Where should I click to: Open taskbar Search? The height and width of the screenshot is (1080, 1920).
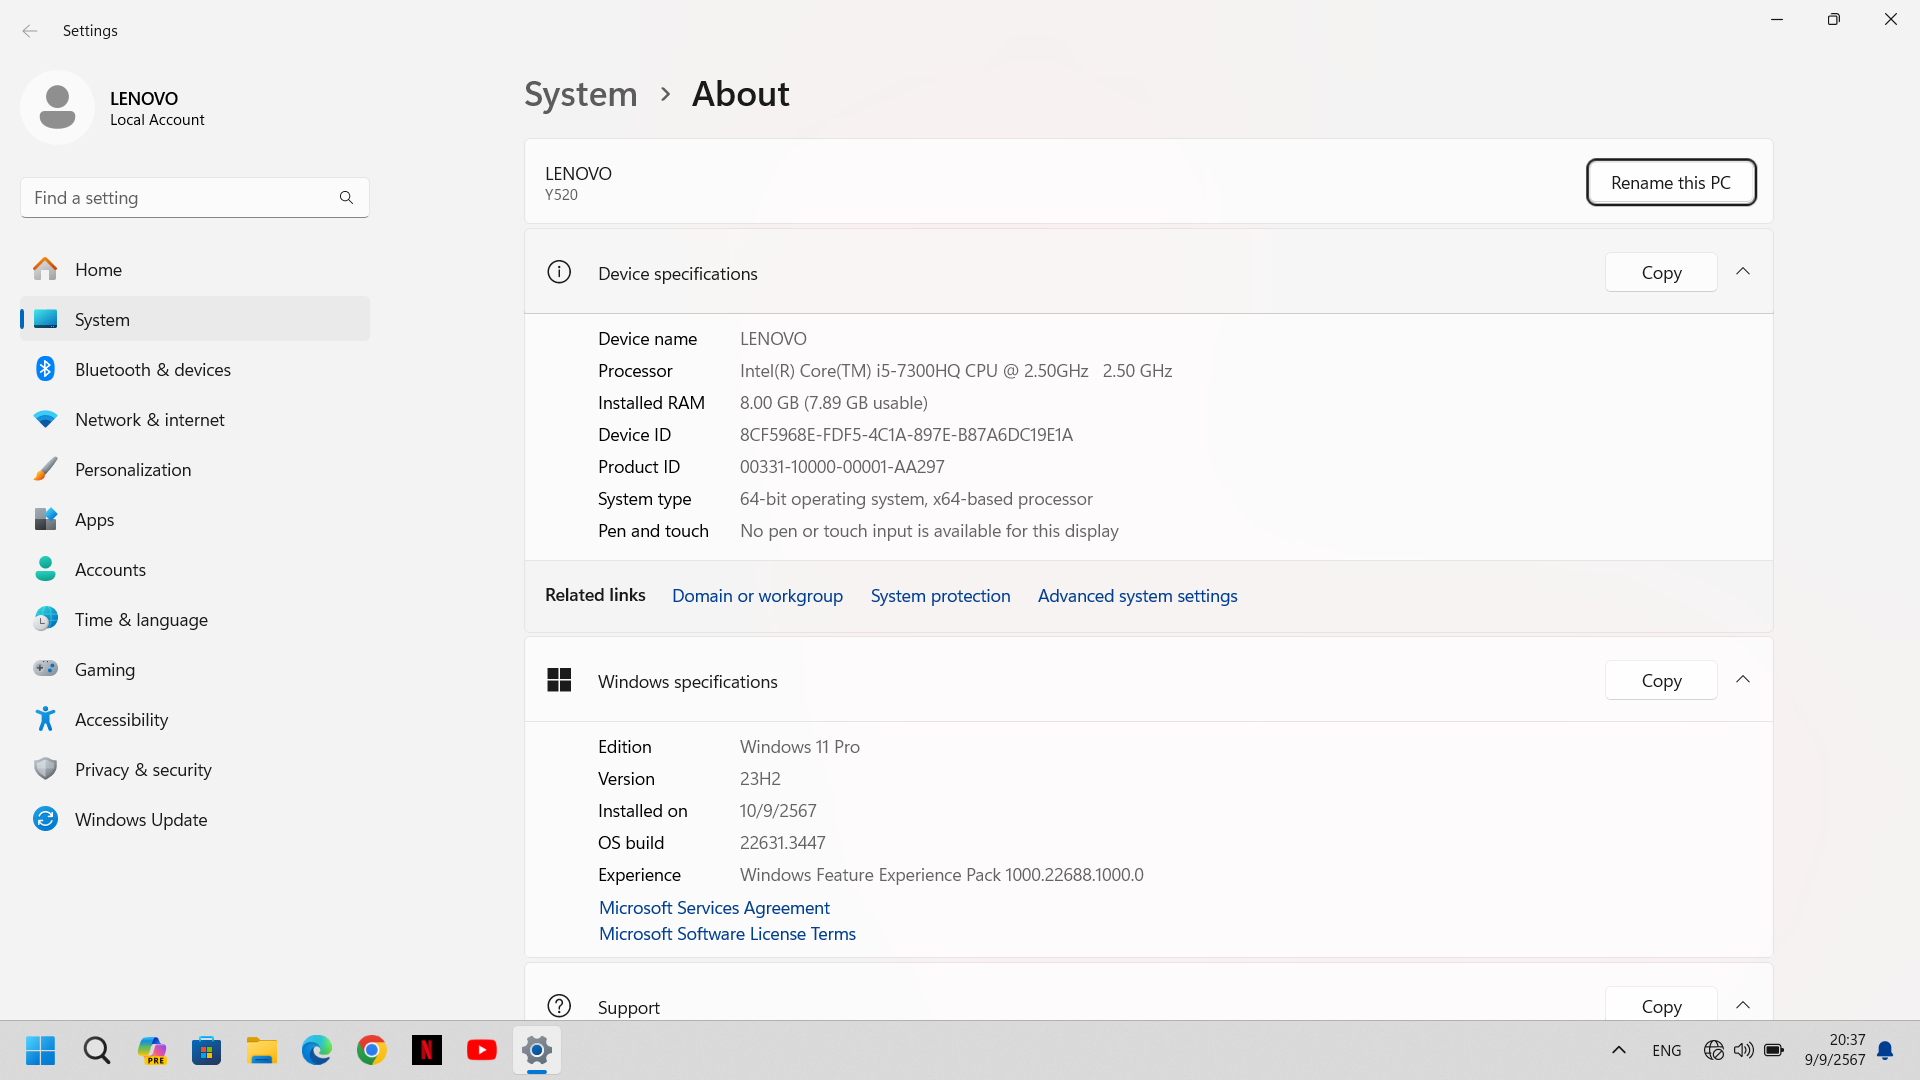[97, 1050]
